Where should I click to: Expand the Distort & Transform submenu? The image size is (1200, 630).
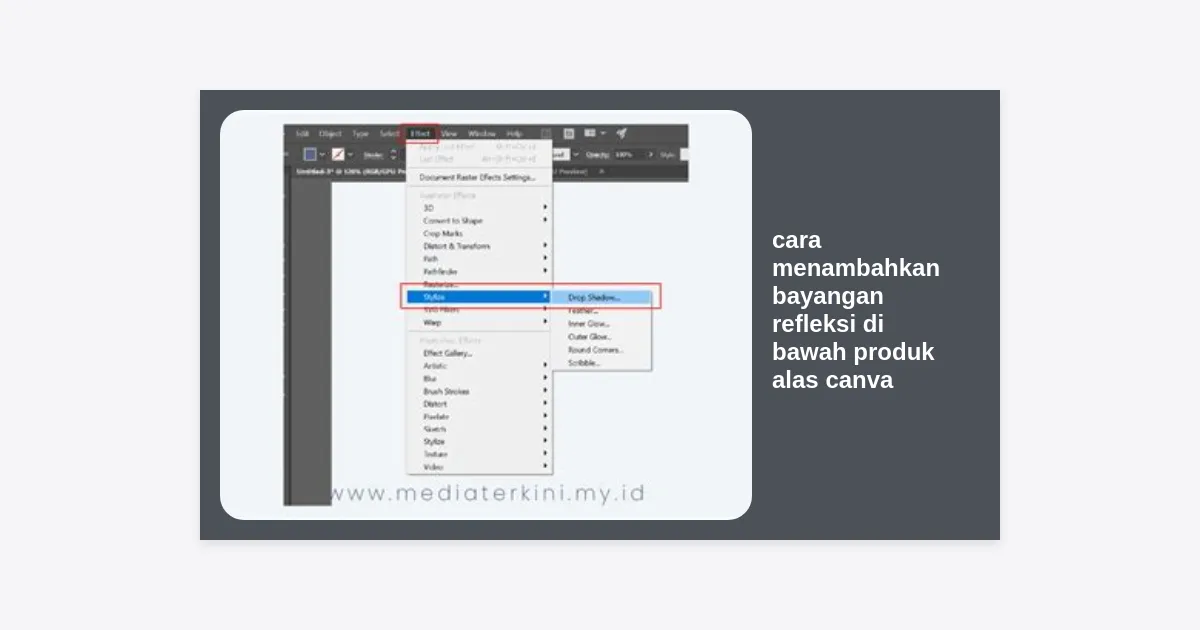tap(457, 246)
